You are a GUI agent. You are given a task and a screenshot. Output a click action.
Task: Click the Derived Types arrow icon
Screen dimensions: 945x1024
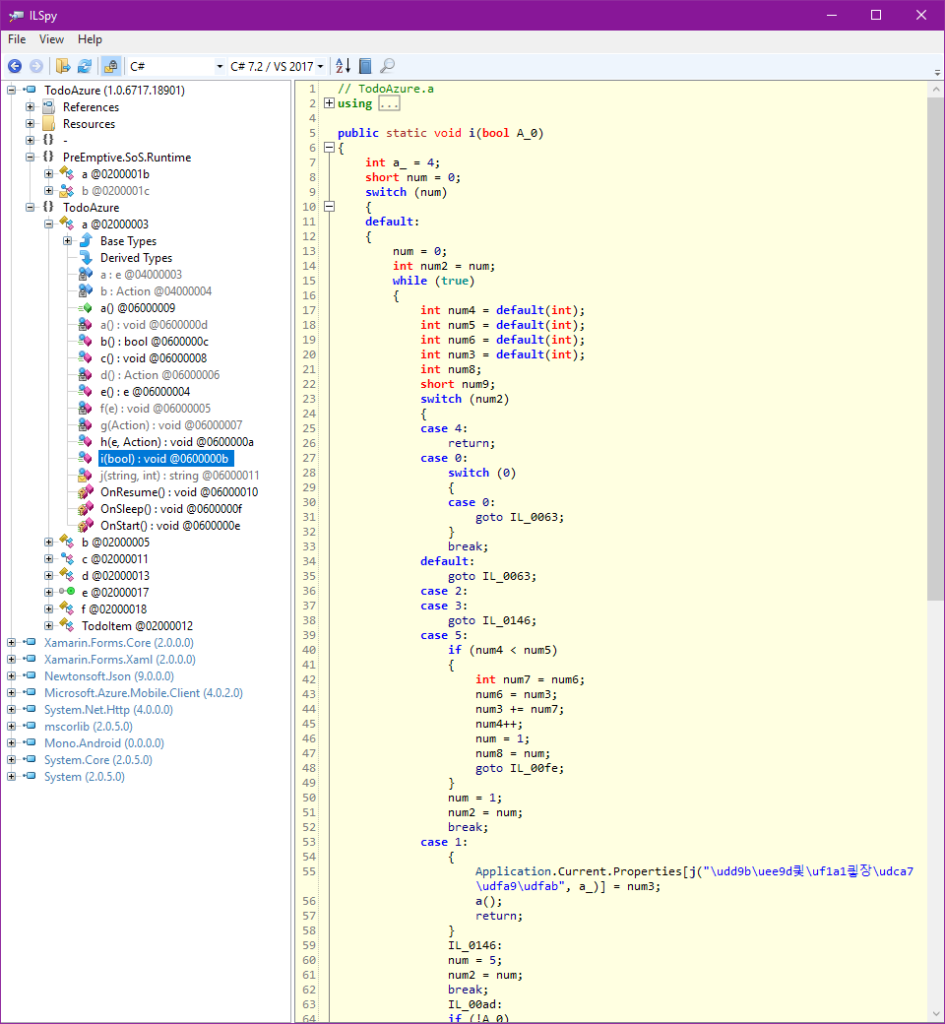(86, 257)
